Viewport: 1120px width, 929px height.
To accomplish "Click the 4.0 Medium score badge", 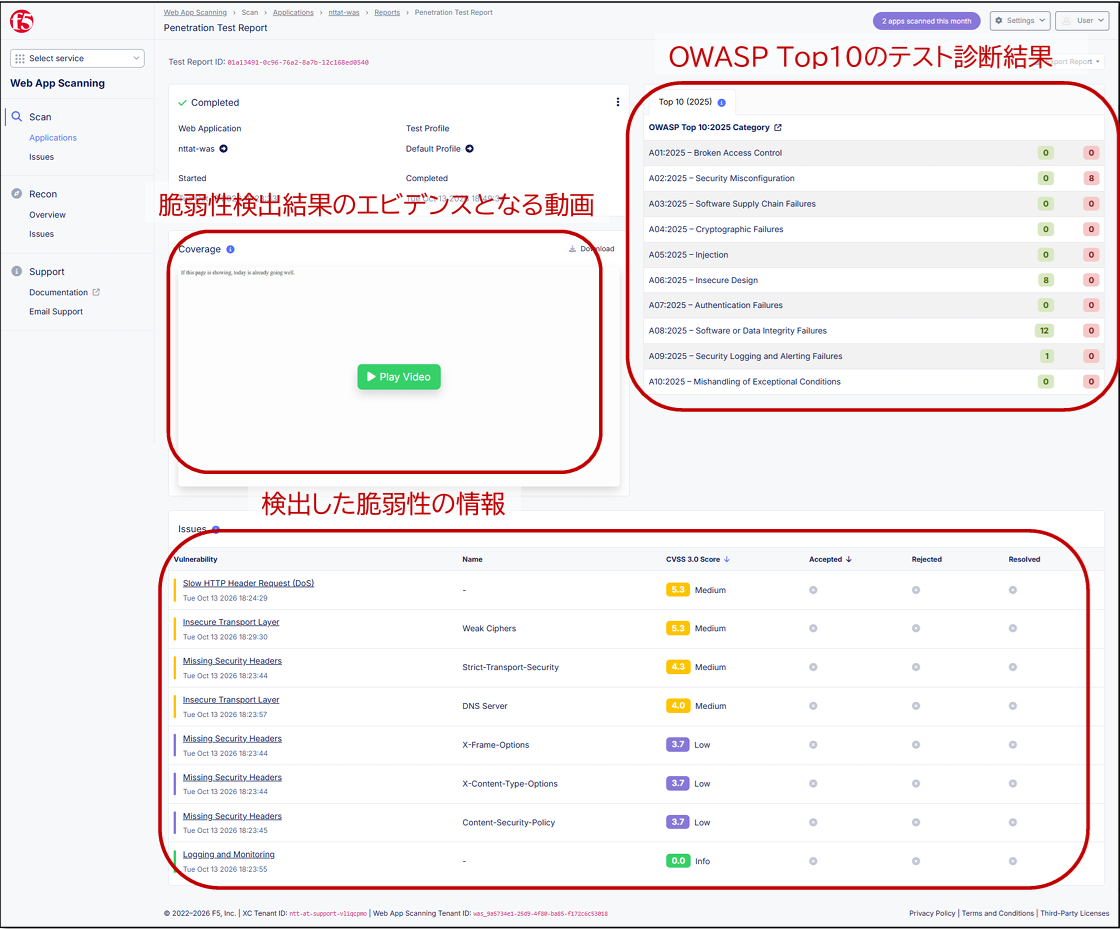I will [678, 705].
